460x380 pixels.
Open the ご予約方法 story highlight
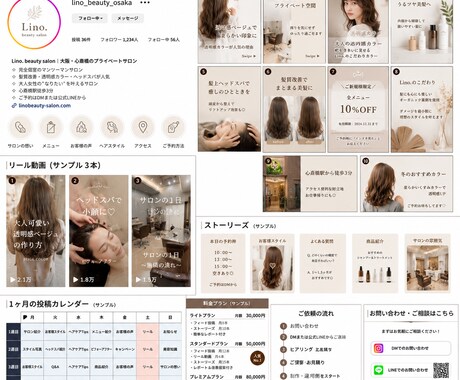pos(173,127)
